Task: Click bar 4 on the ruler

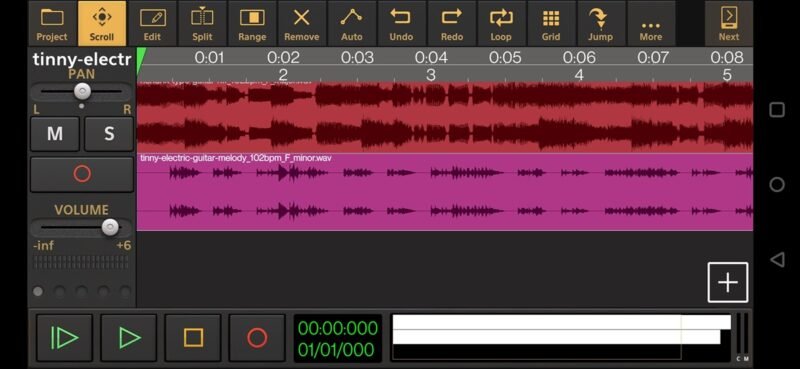Action: 579,75
